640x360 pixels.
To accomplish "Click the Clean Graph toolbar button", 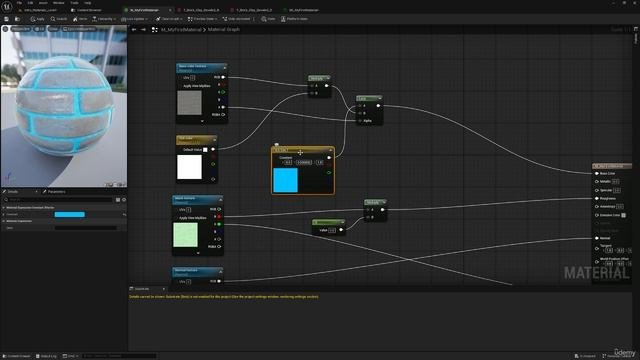I will (169, 19).
